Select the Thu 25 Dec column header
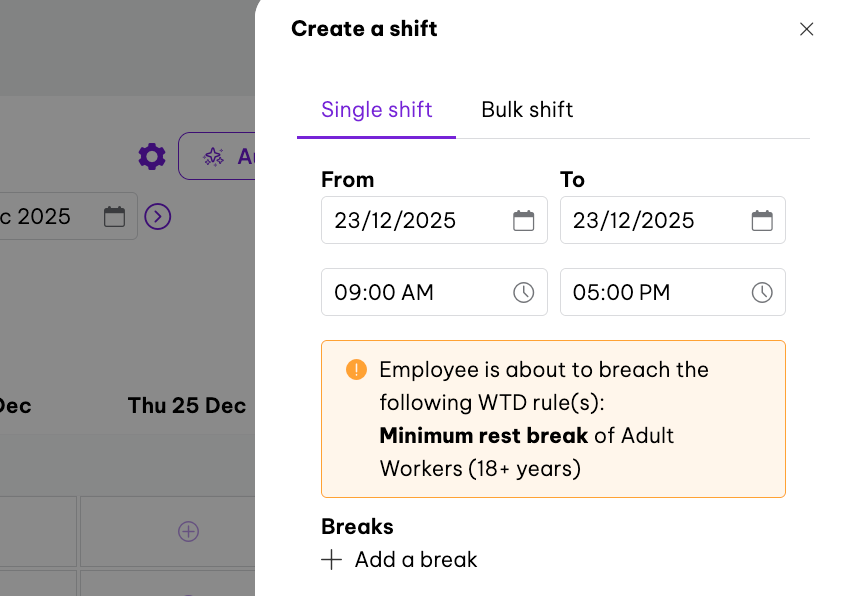Screen dimensions: 844x596 (x=187, y=406)
